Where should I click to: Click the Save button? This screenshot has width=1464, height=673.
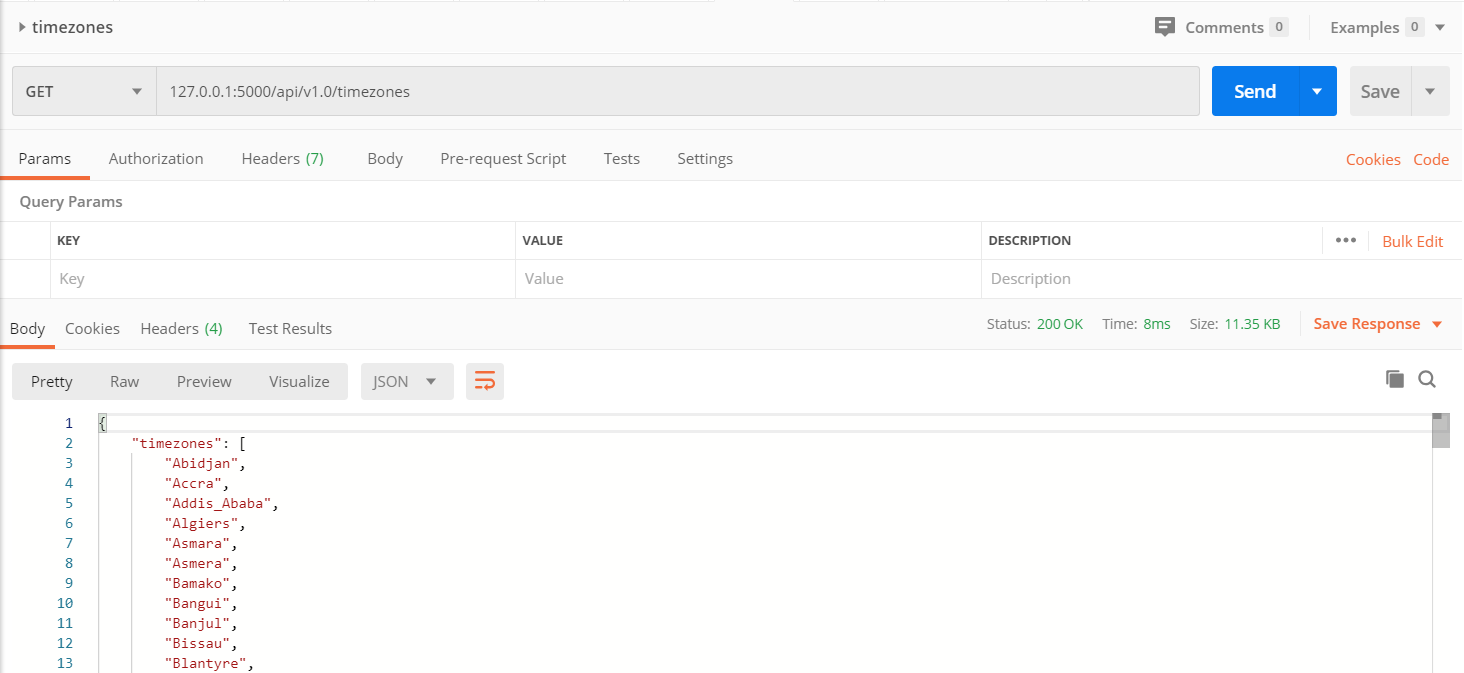(1380, 91)
